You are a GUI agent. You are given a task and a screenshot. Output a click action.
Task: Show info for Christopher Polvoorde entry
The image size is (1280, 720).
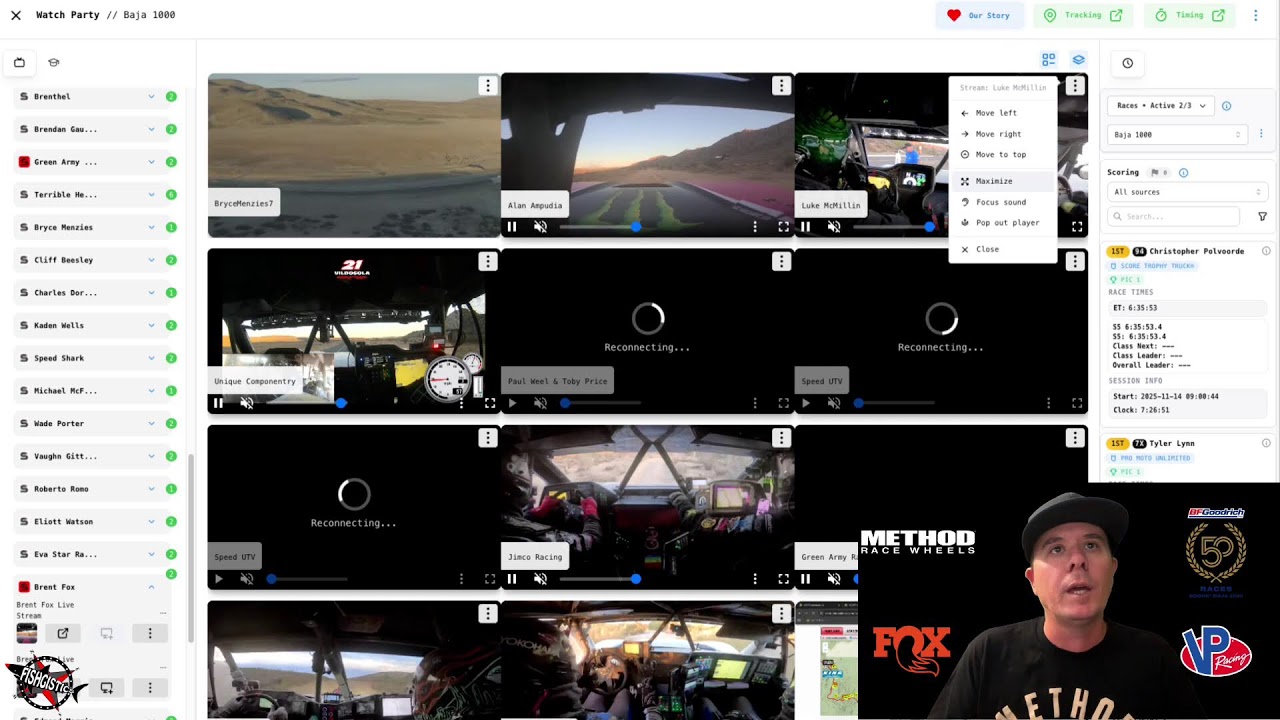(x=1266, y=251)
